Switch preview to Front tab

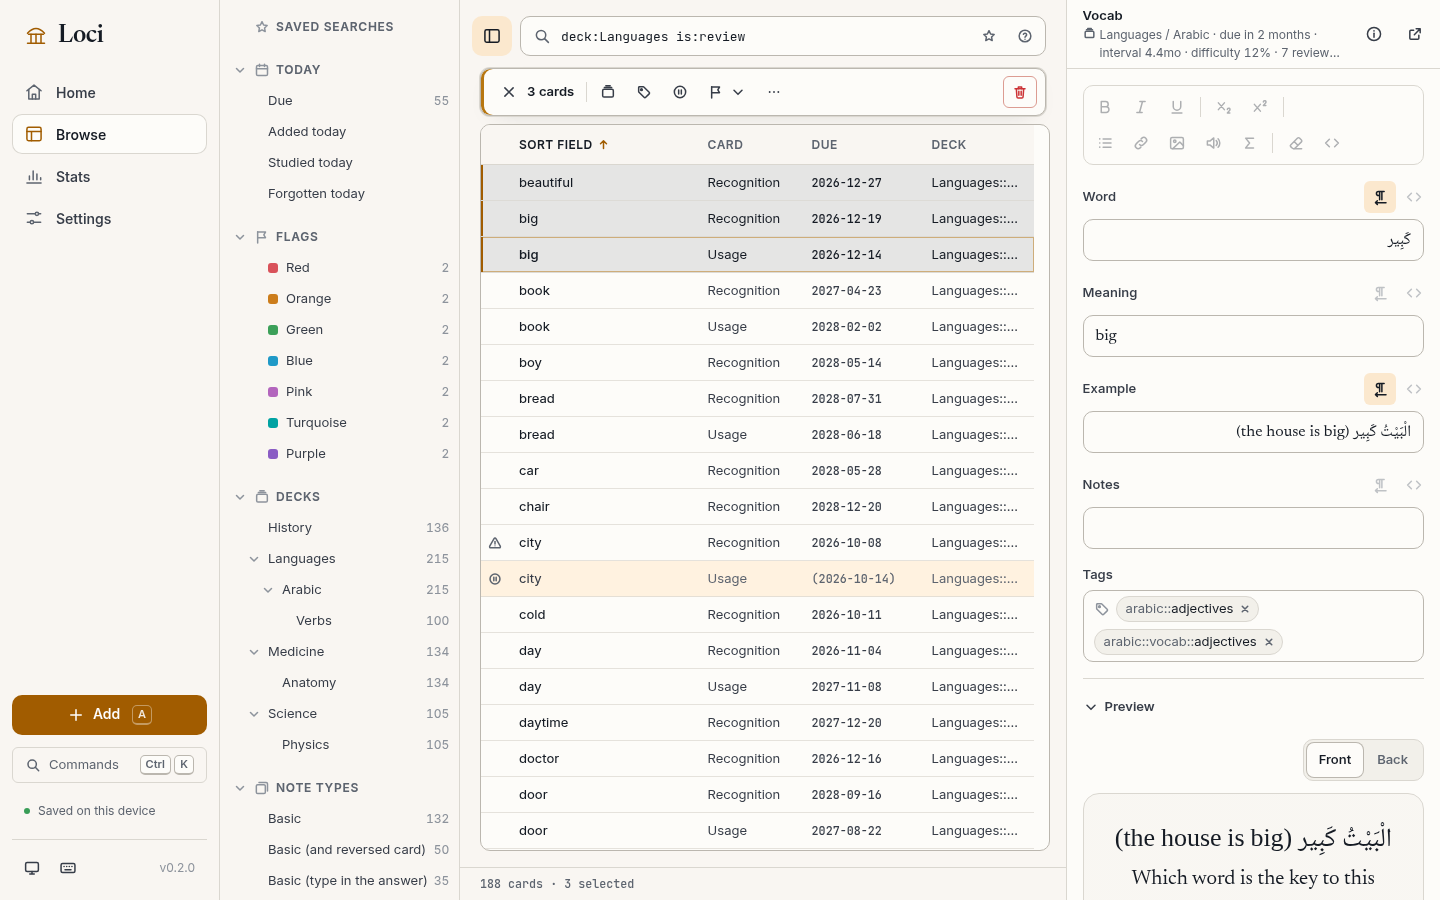[x=1335, y=760]
